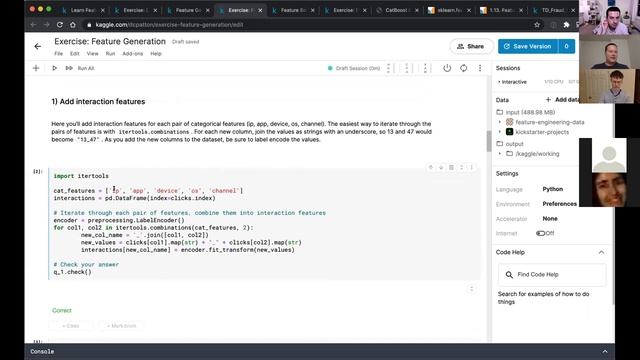The height and width of the screenshot is (360, 640).
Task: Go back with the arrow beside the notebook title
Action: coord(38,47)
